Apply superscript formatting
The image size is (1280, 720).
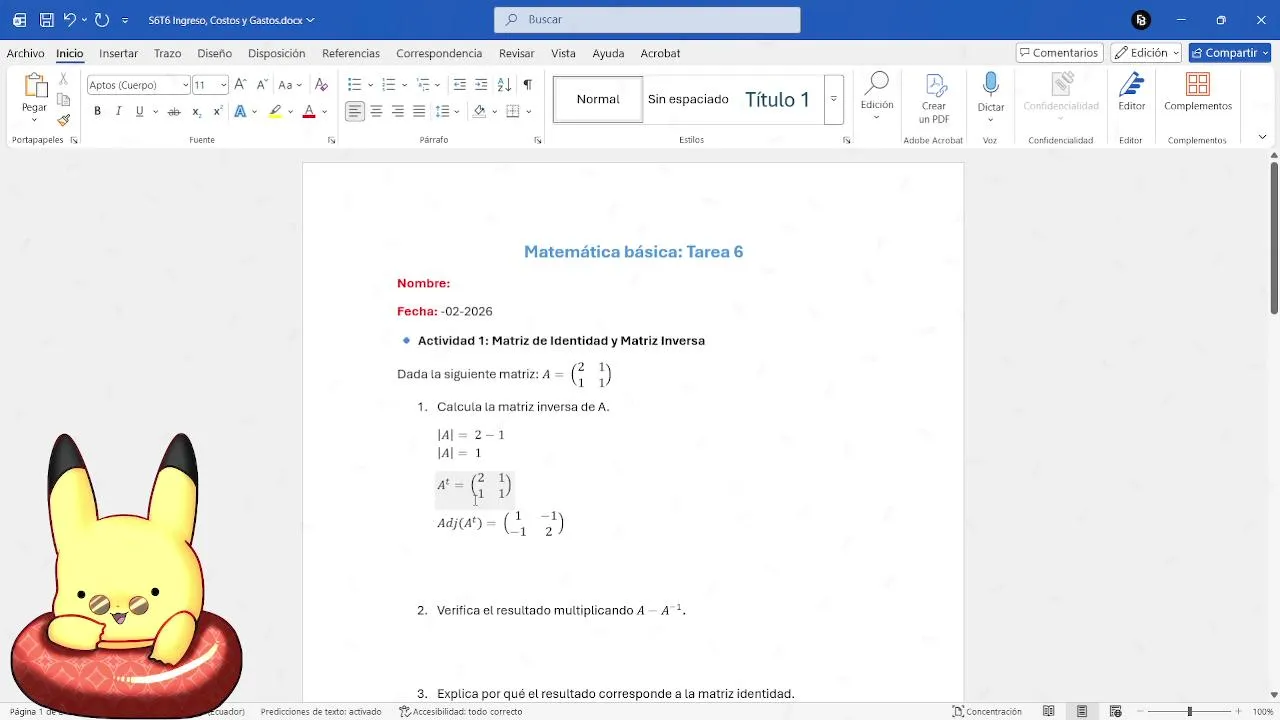click(x=218, y=112)
